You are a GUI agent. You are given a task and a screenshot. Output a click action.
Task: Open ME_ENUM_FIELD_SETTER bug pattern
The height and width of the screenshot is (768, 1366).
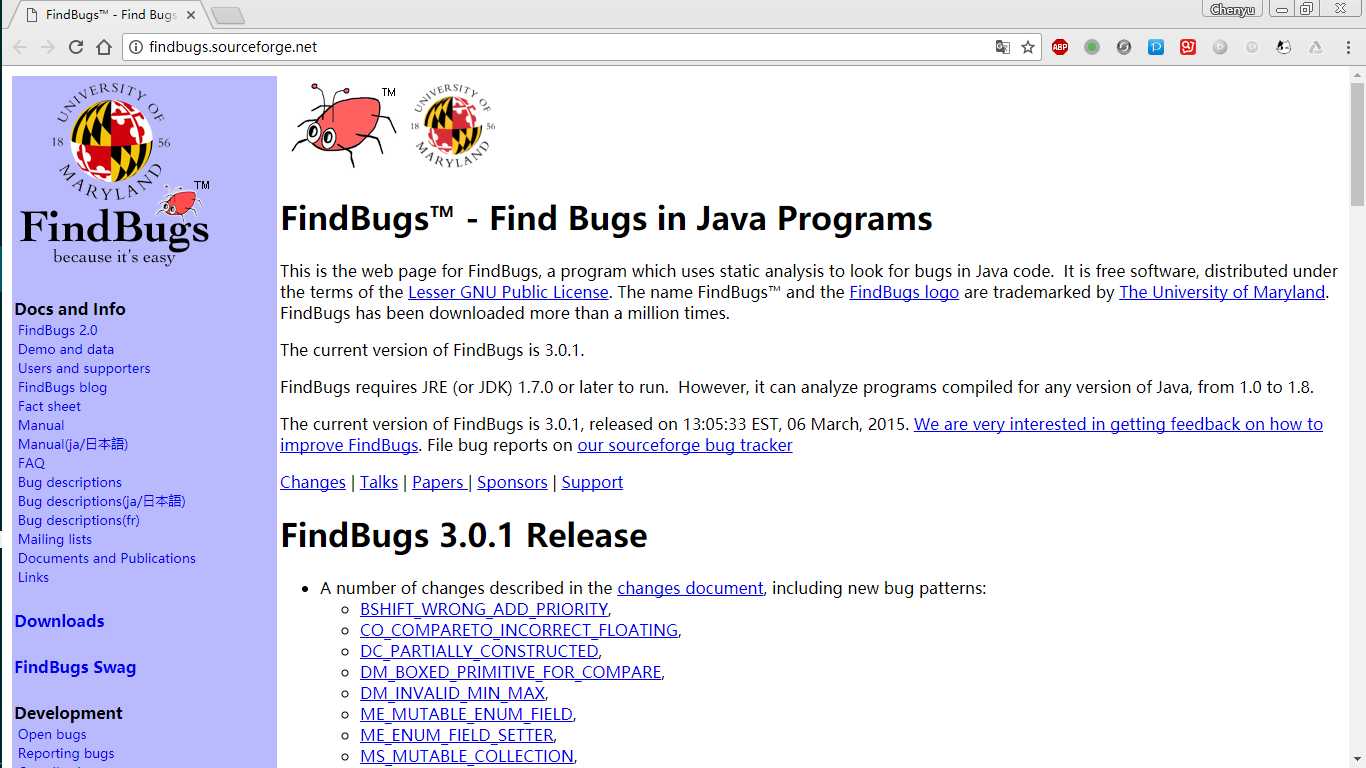coord(456,735)
